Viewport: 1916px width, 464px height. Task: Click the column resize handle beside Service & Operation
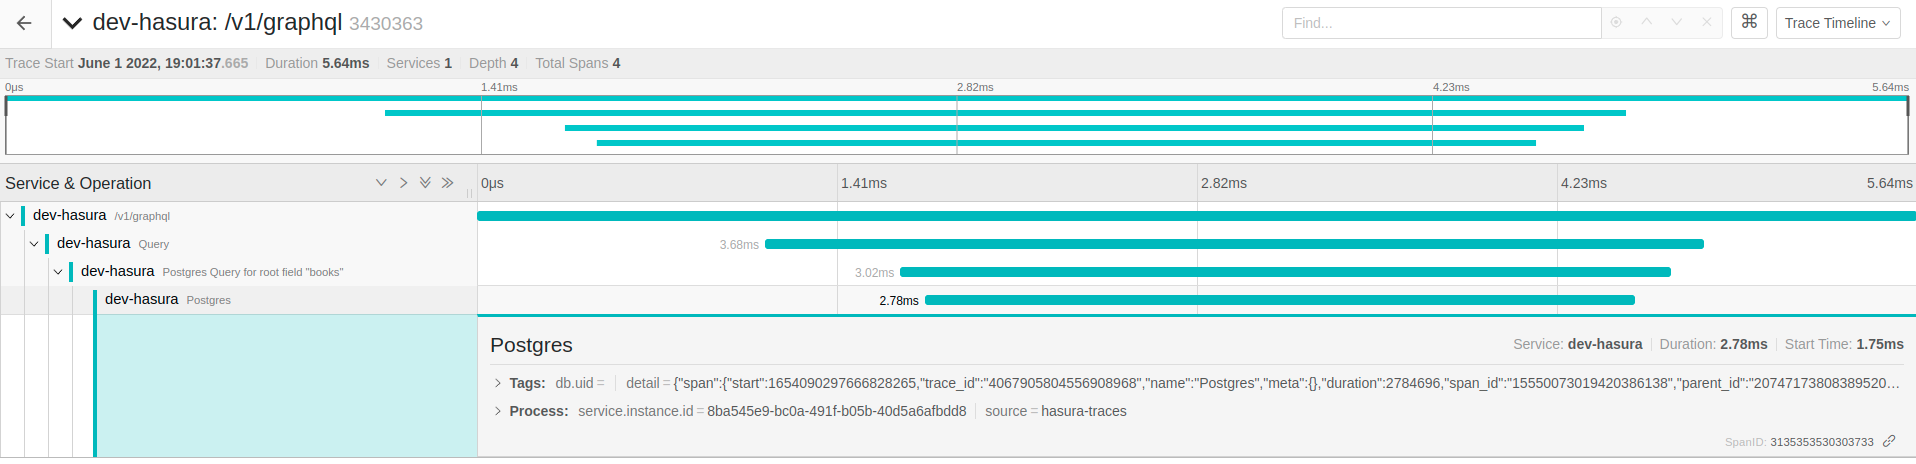(469, 192)
